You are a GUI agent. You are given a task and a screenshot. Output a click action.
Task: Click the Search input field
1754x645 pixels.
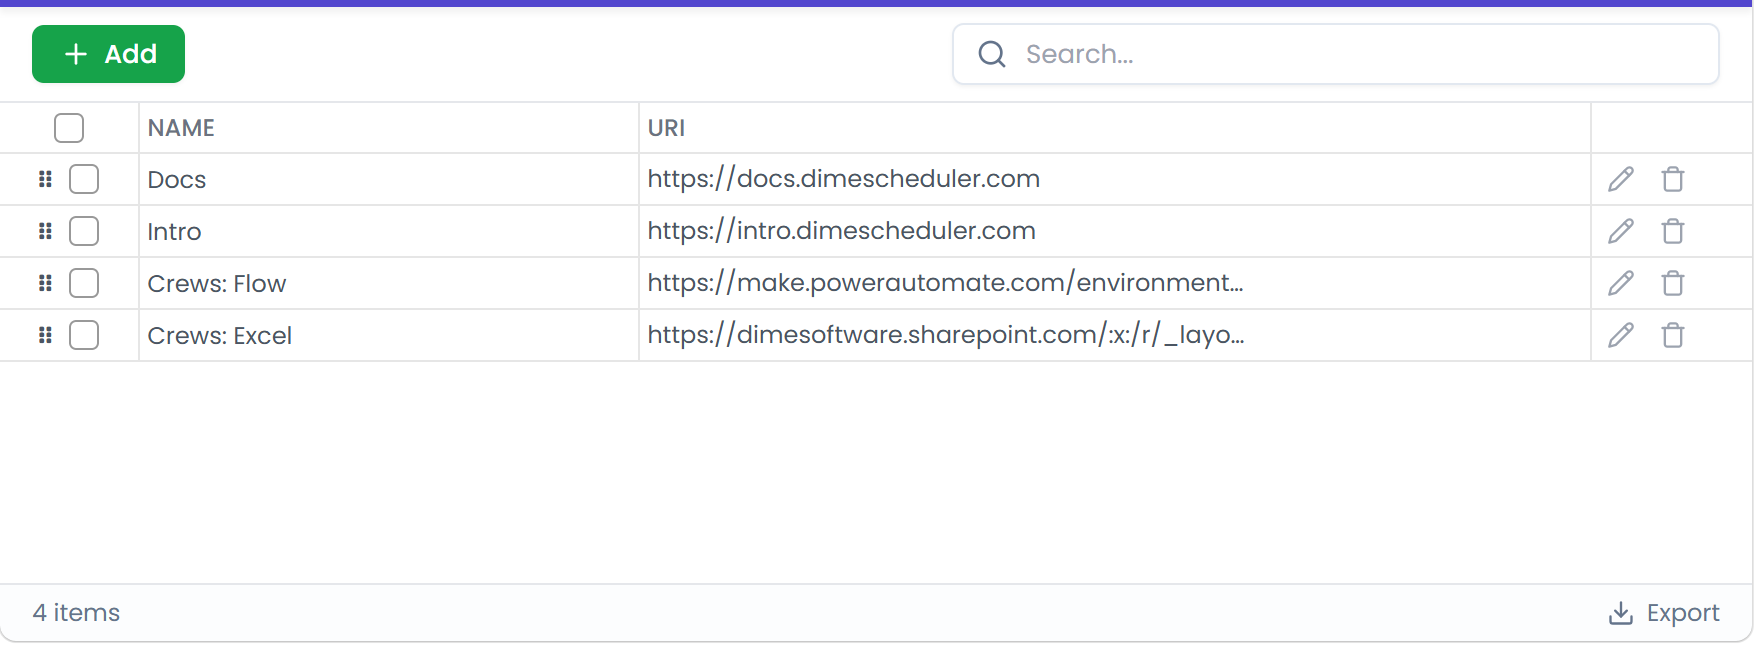(x=1335, y=54)
